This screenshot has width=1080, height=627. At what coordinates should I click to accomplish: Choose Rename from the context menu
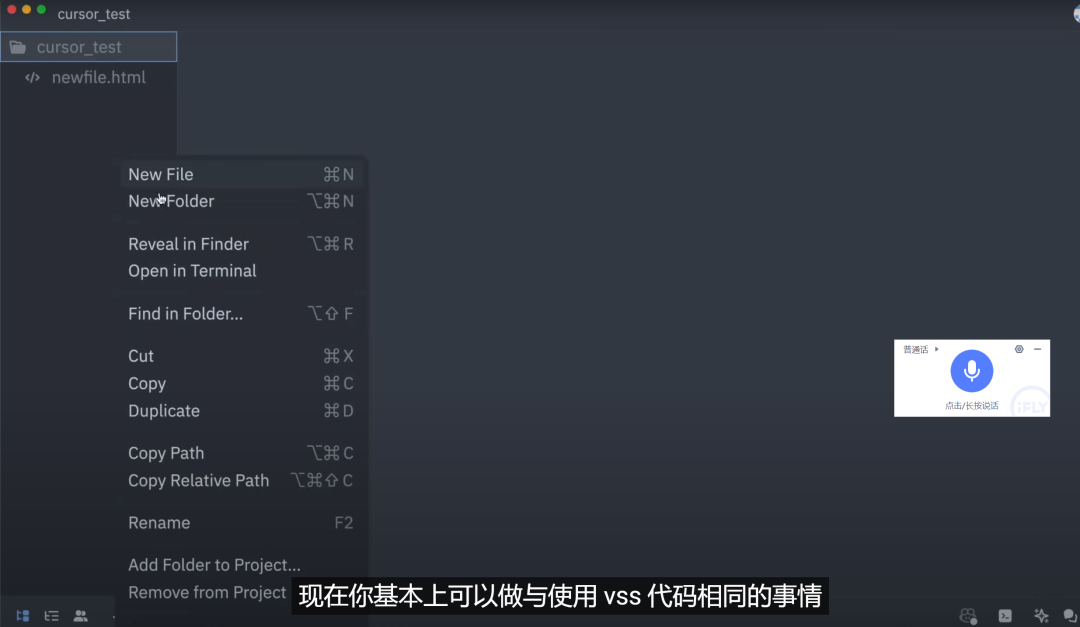click(241, 522)
